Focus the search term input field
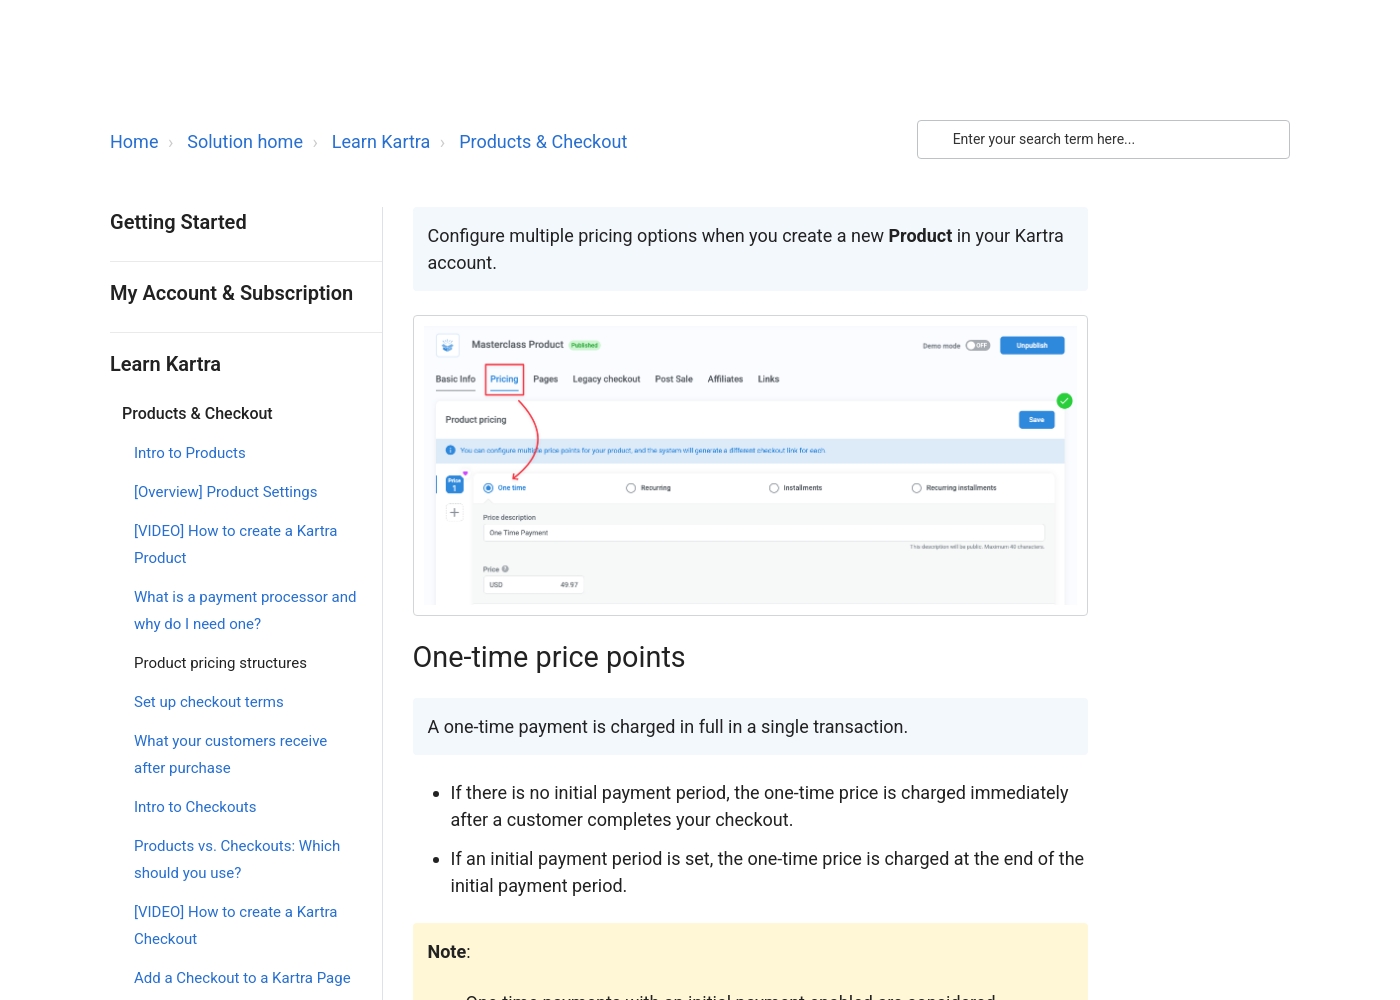Image resolution: width=1400 pixels, height=1000 pixels. pyautogui.click(x=1103, y=139)
